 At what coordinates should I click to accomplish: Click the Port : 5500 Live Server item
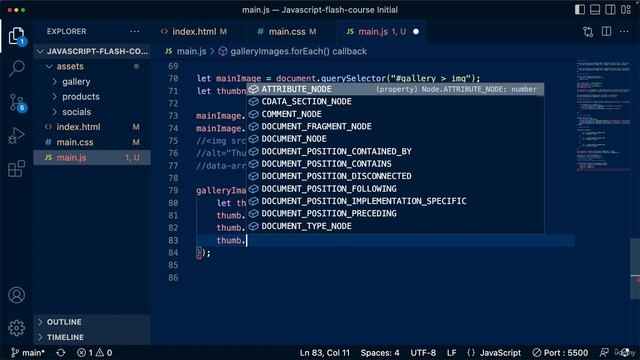coord(560,353)
